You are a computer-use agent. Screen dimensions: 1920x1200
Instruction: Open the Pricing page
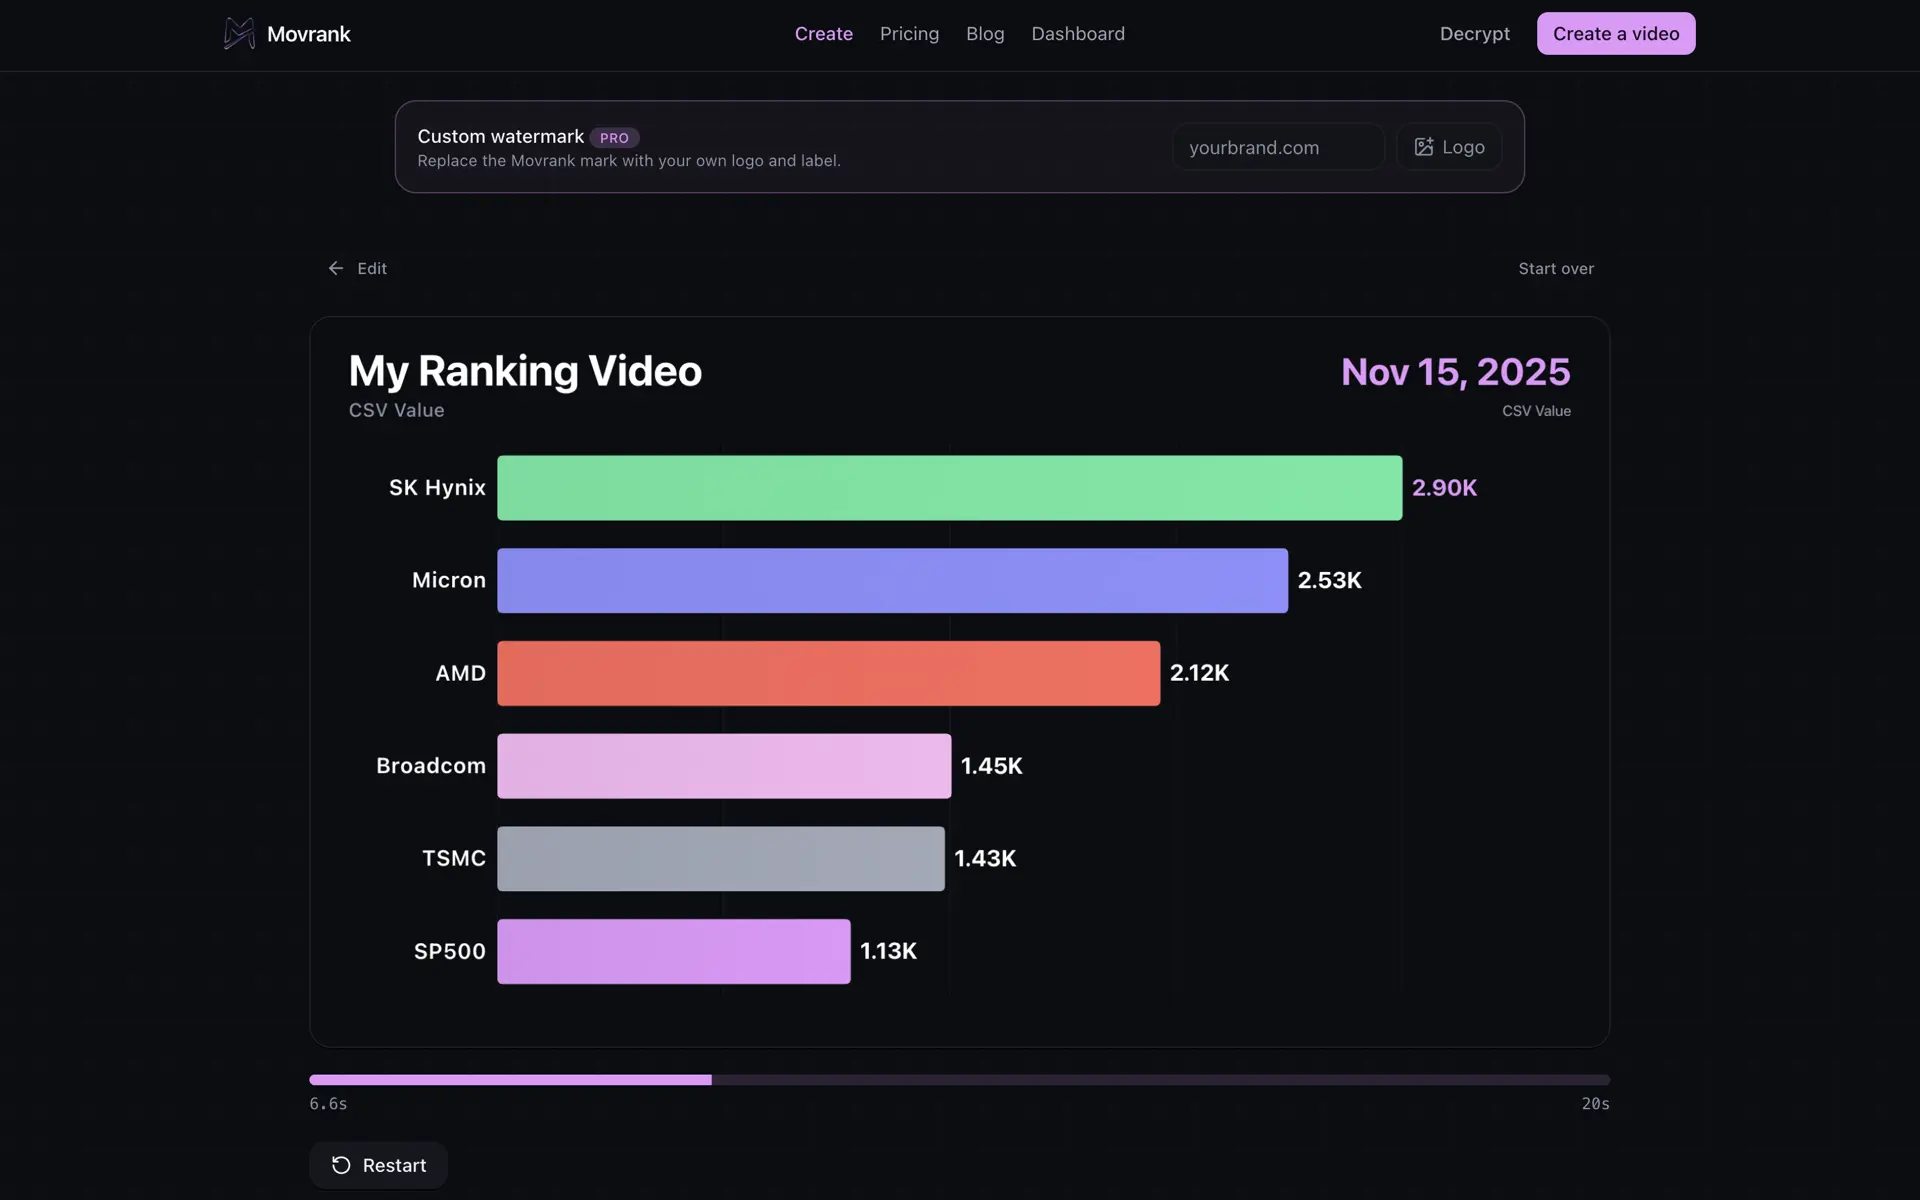click(x=909, y=34)
